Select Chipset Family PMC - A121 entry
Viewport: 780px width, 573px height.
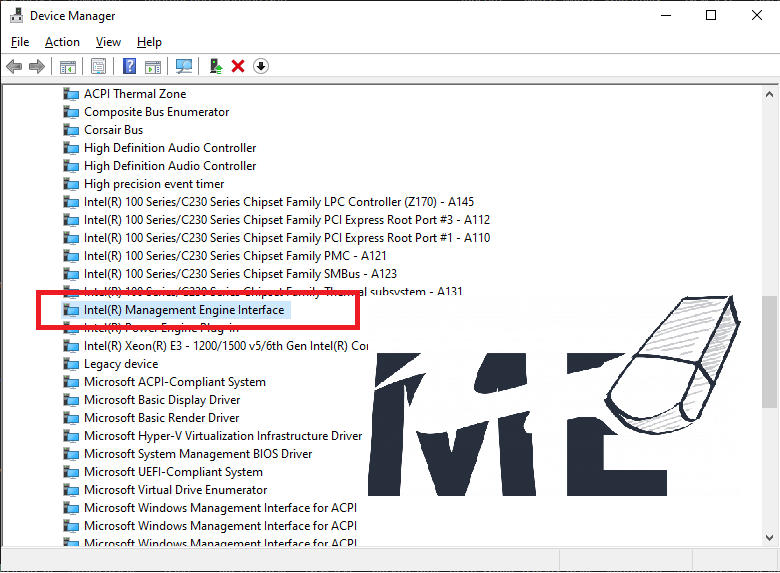point(235,256)
